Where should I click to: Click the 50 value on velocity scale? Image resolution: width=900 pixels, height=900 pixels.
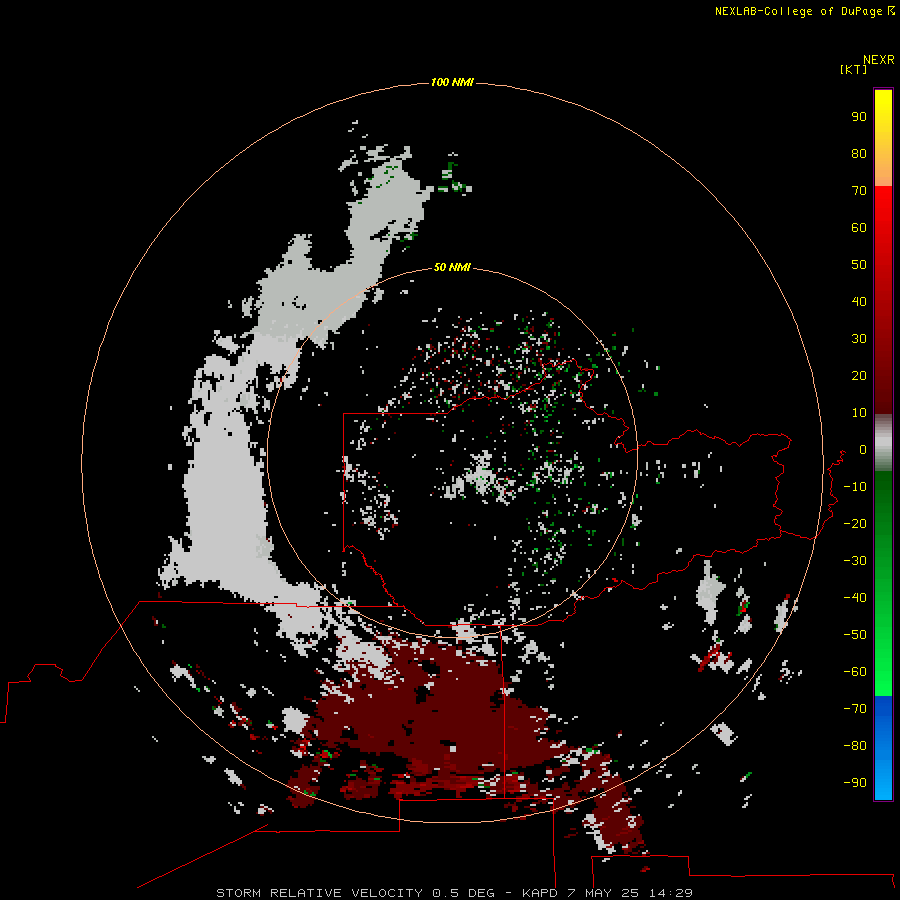pyautogui.click(x=859, y=265)
